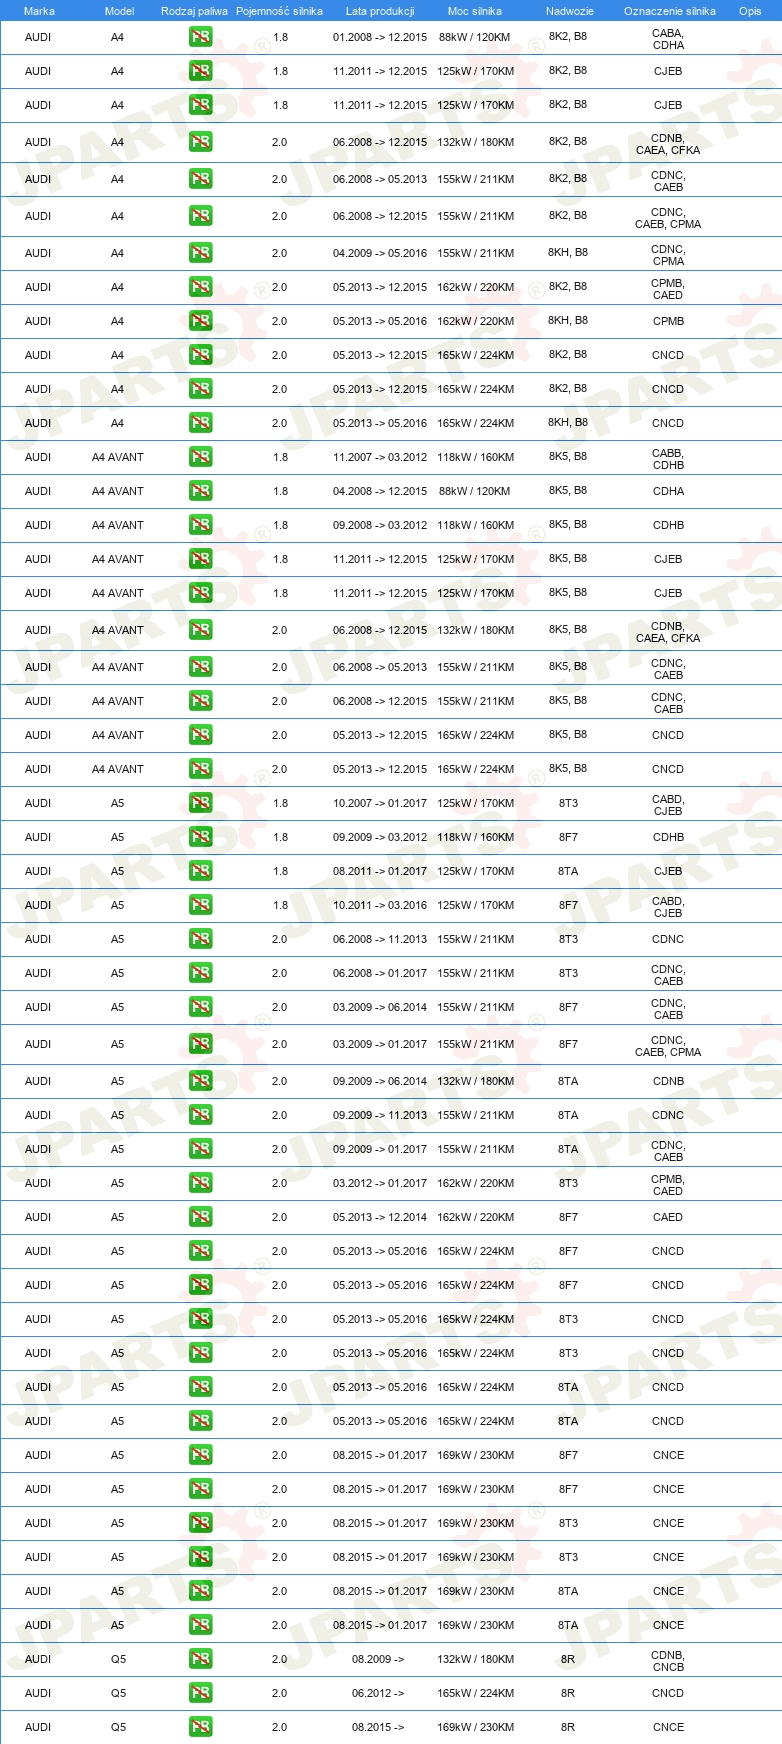Click petrol icon for A5 8F7 118kW/160KM
Screen dimensions: 782x1744
(200, 837)
